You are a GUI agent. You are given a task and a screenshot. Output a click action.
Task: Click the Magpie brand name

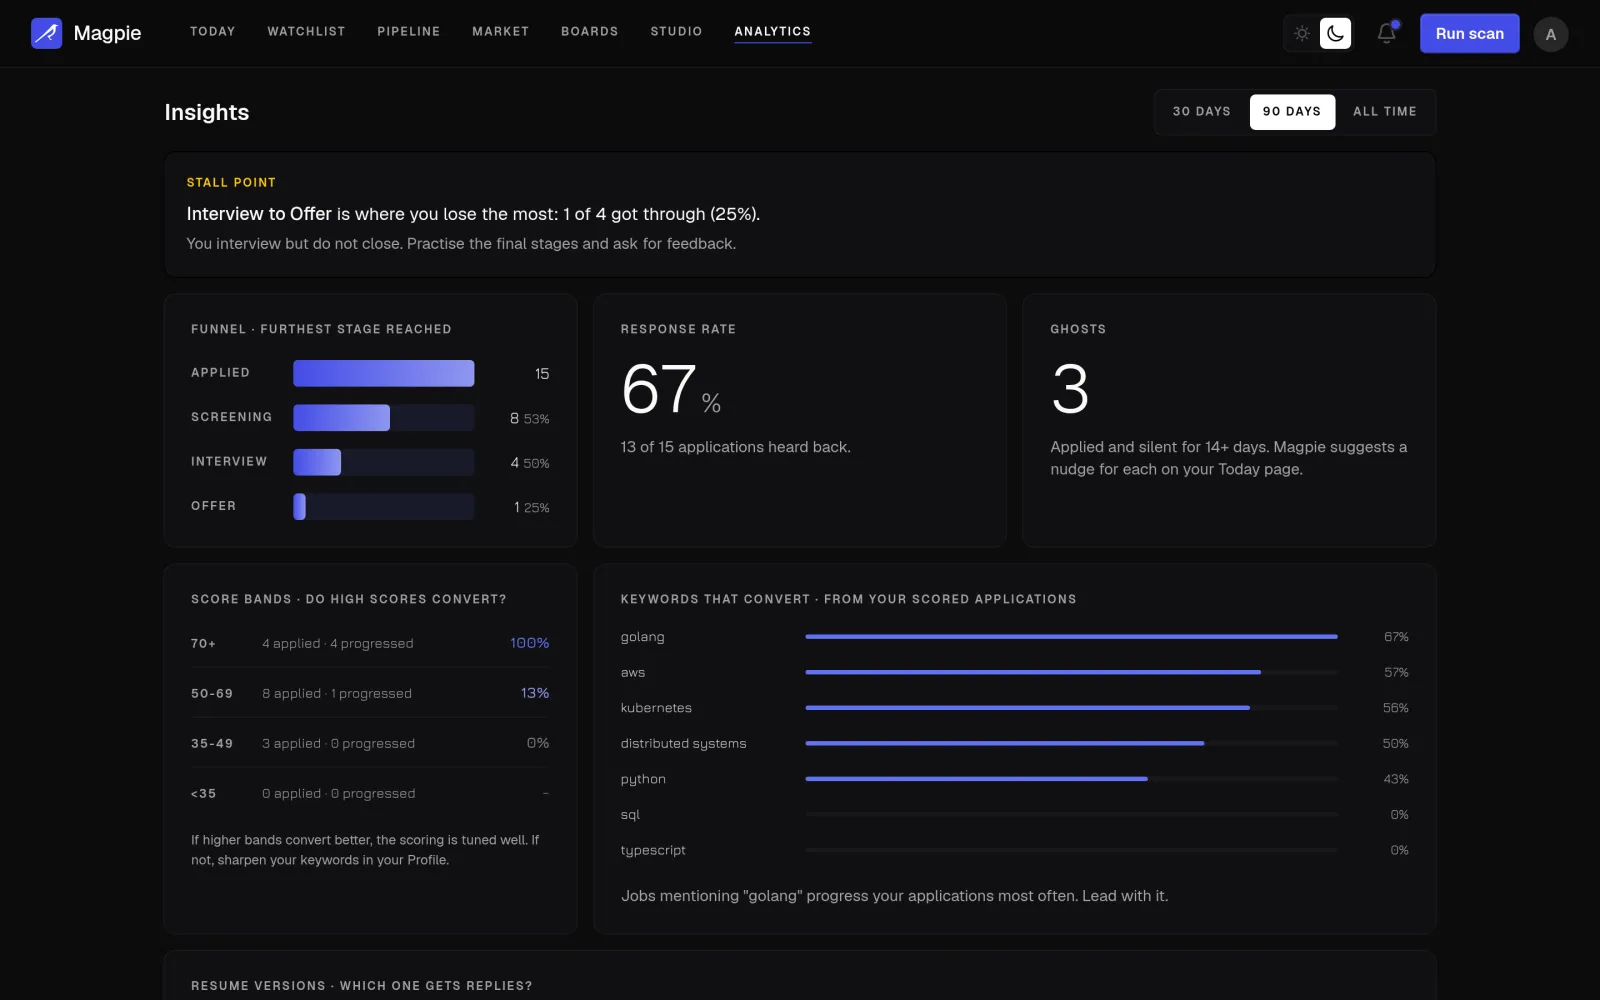[108, 33]
